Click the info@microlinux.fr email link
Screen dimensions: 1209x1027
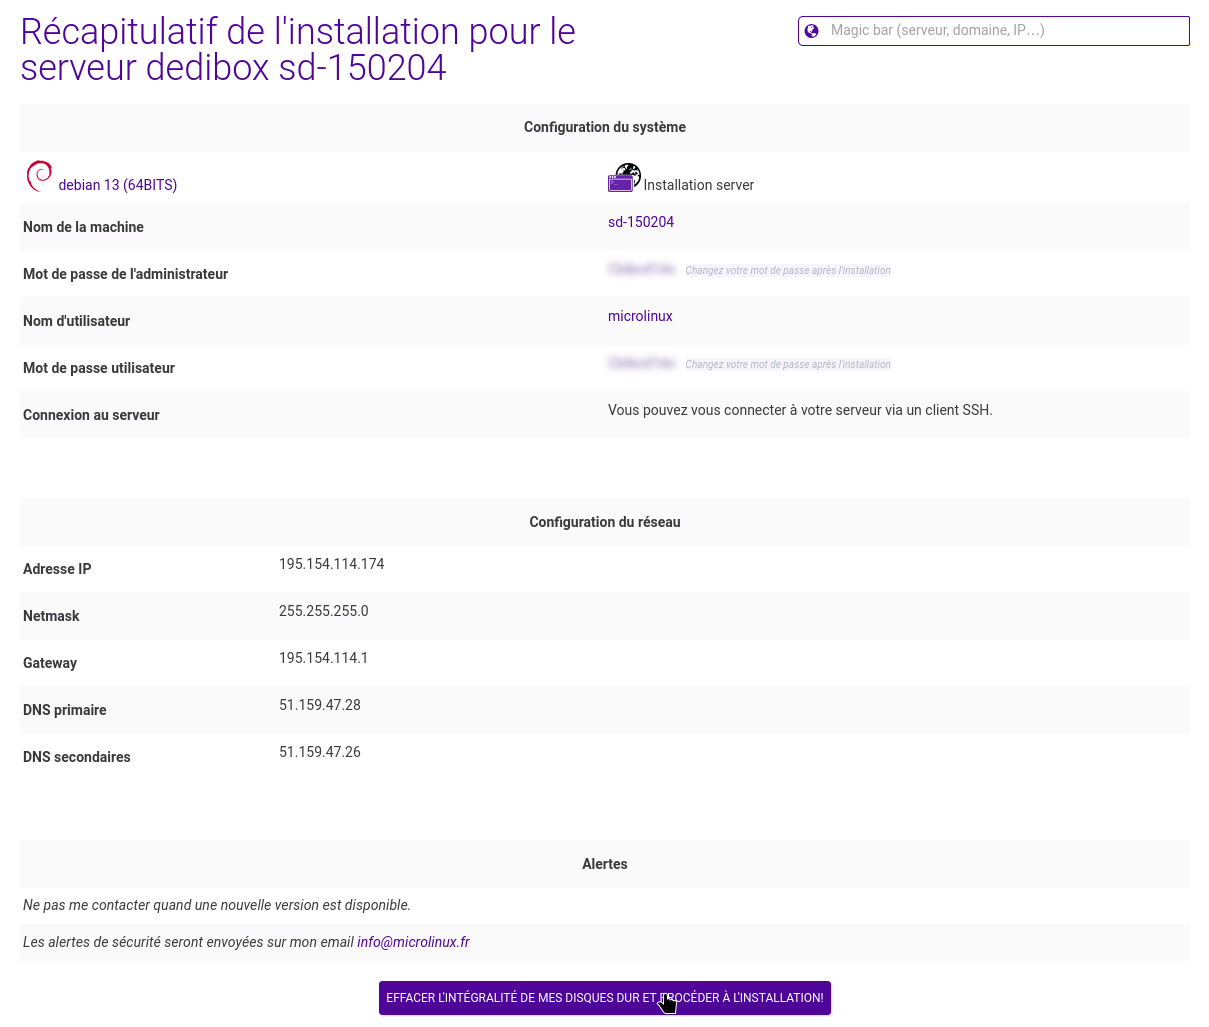(x=413, y=942)
